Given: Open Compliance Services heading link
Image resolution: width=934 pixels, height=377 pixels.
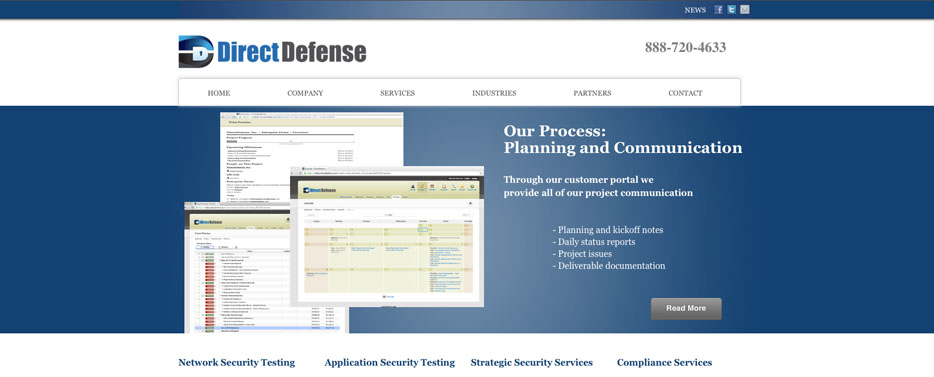Looking at the screenshot, I should [664, 362].
